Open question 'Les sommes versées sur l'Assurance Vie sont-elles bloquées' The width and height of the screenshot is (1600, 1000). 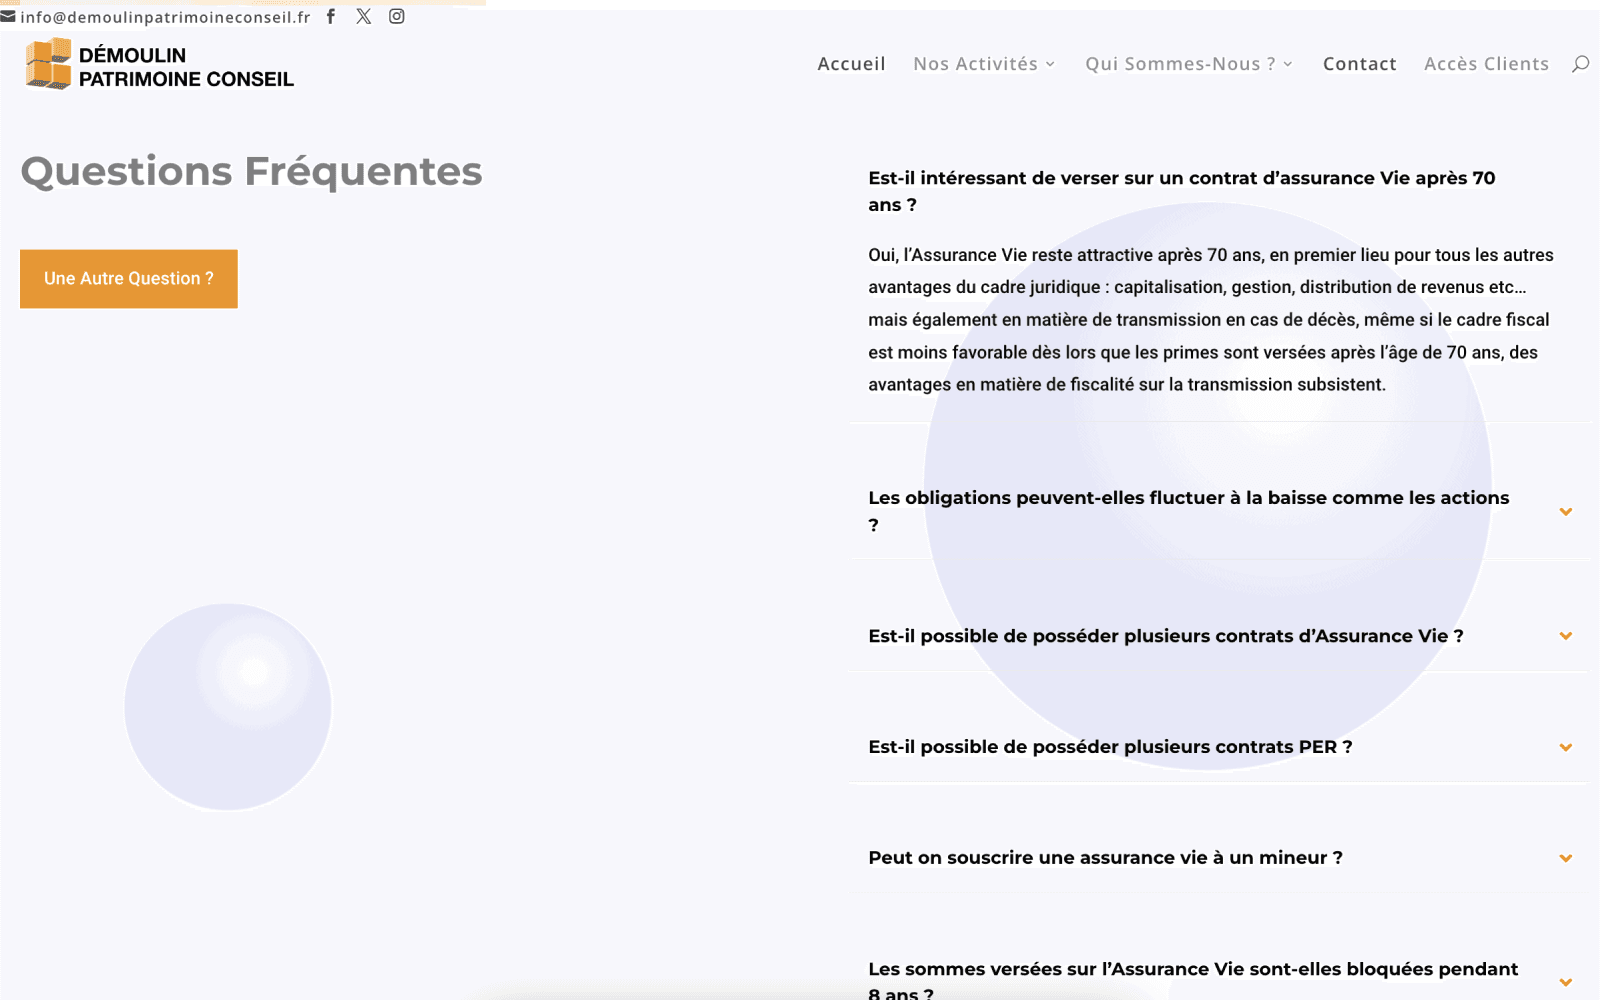tap(1193, 980)
